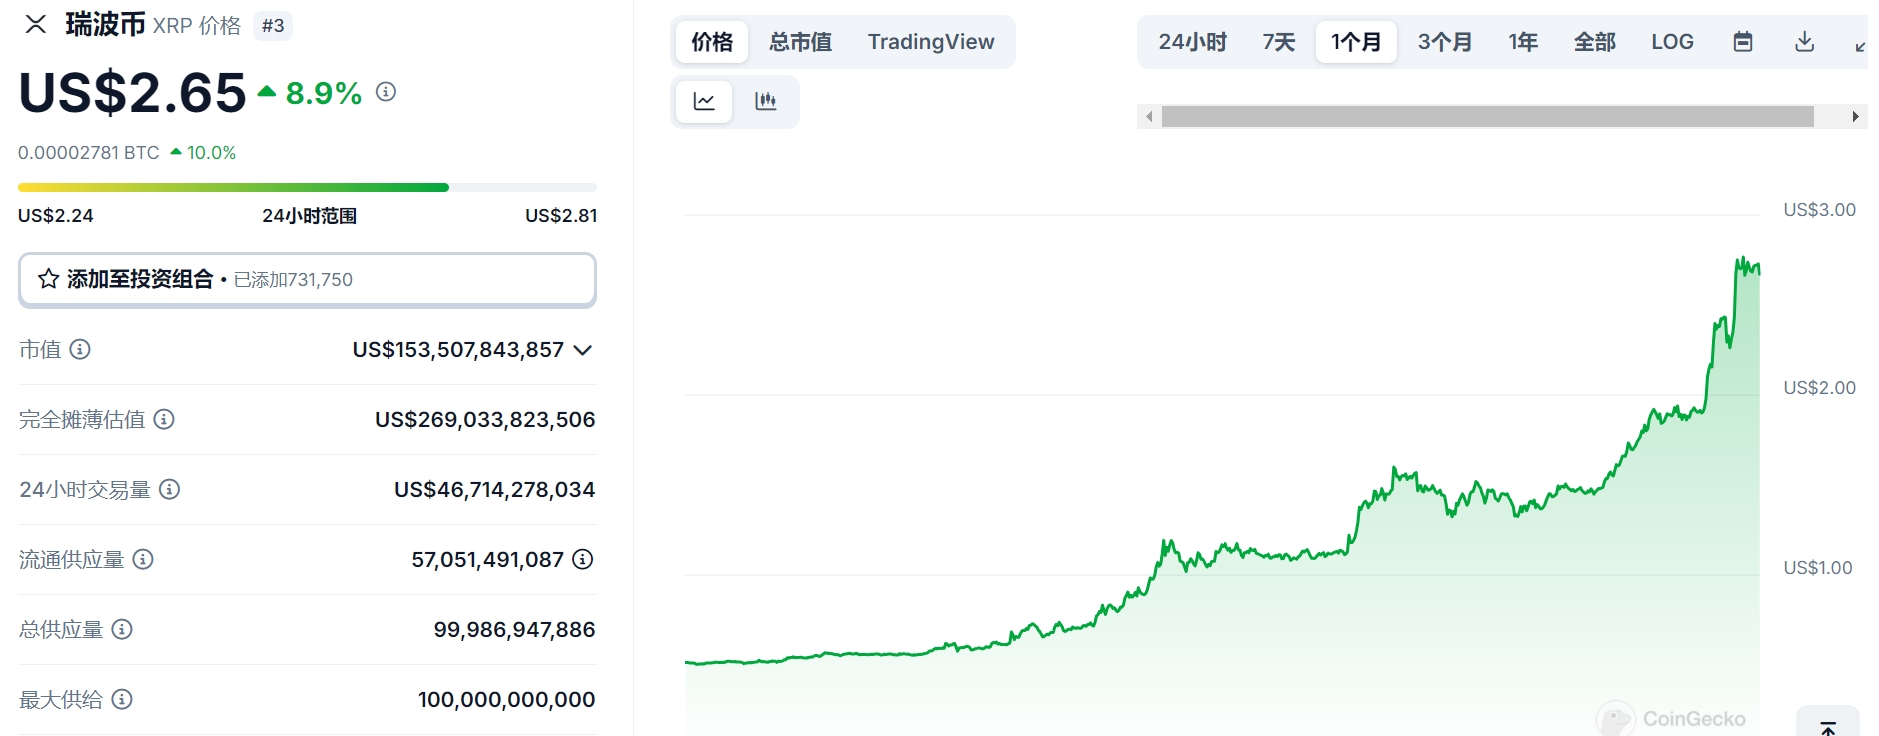Screen dimensions: 1879x736
Task: Expand chart to fullscreen icon
Action: click(x=1860, y=46)
